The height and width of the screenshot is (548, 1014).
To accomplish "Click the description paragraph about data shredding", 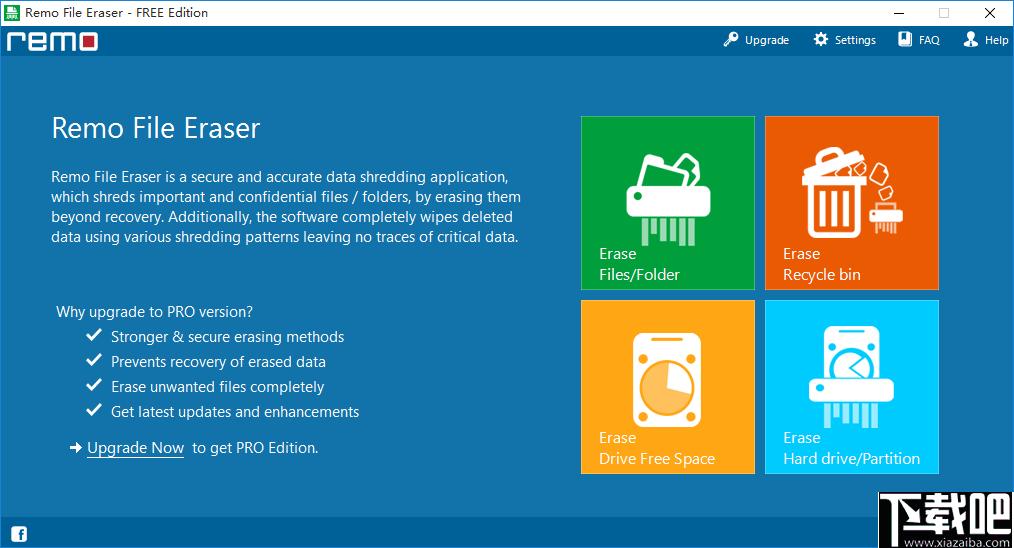I will (286, 206).
